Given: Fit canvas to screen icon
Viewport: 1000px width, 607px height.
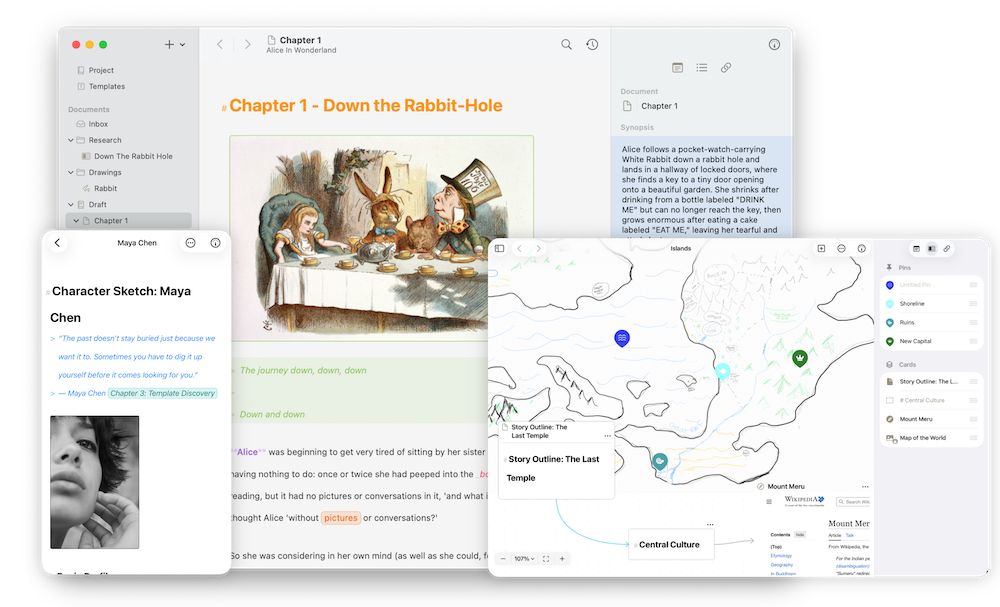Looking at the screenshot, I should pos(545,559).
